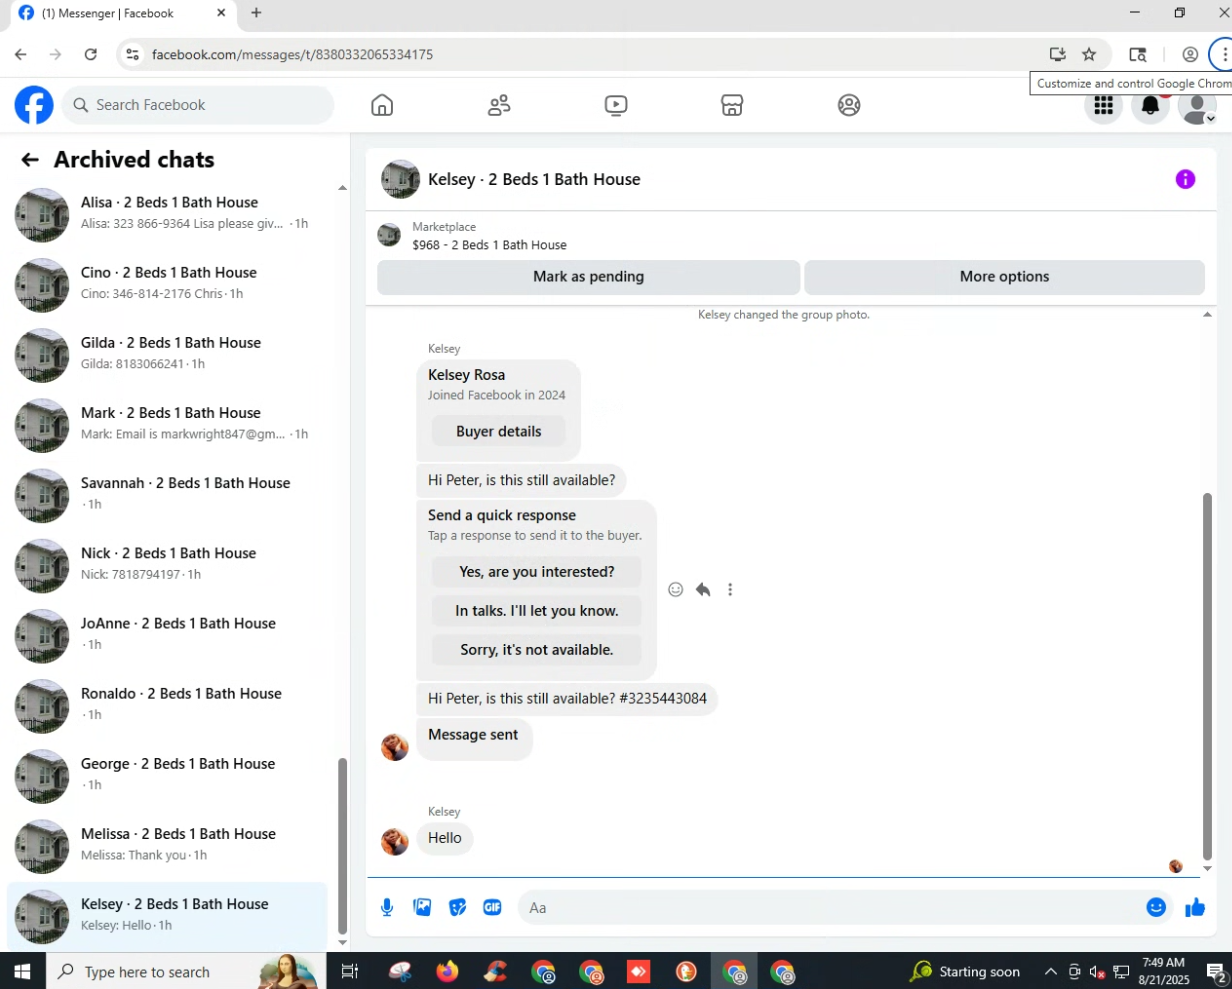View site information icon in address bar
This screenshot has width=1232, height=989.
click(x=132, y=55)
